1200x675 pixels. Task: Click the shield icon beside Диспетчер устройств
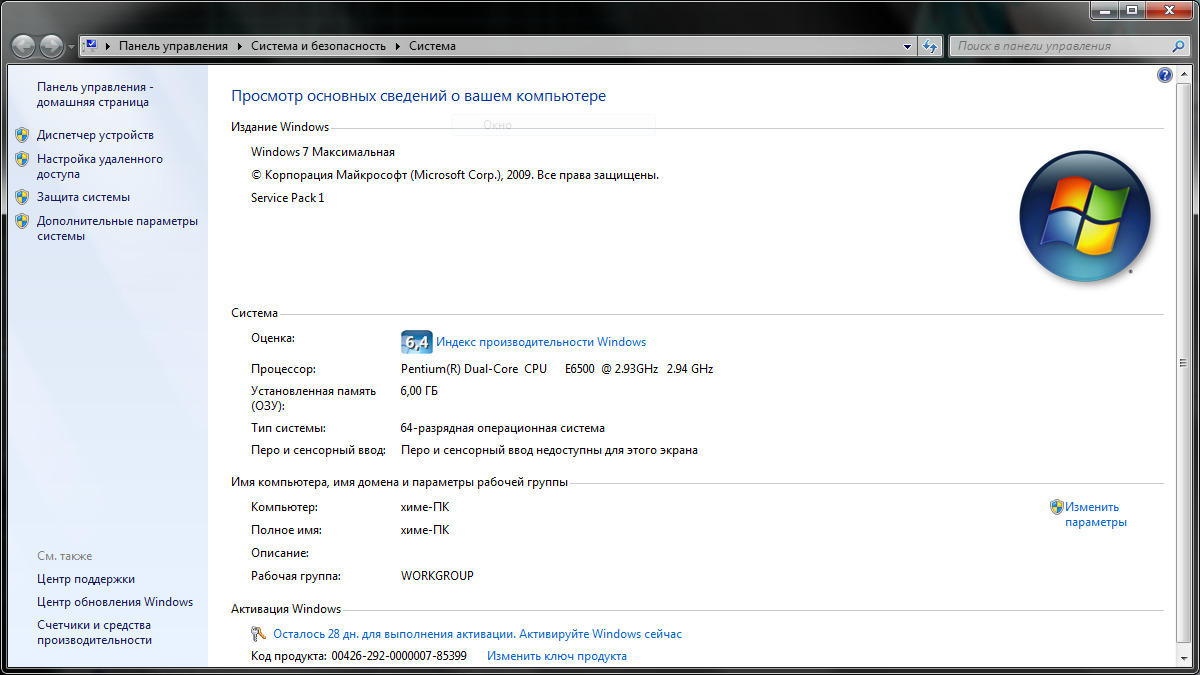click(x=22, y=135)
